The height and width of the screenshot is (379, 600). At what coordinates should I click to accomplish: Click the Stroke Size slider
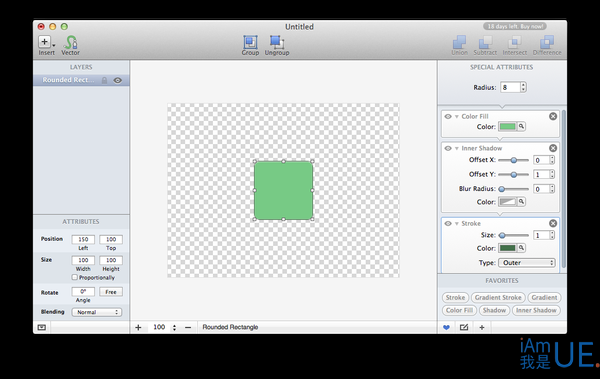pyautogui.click(x=514, y=235)
